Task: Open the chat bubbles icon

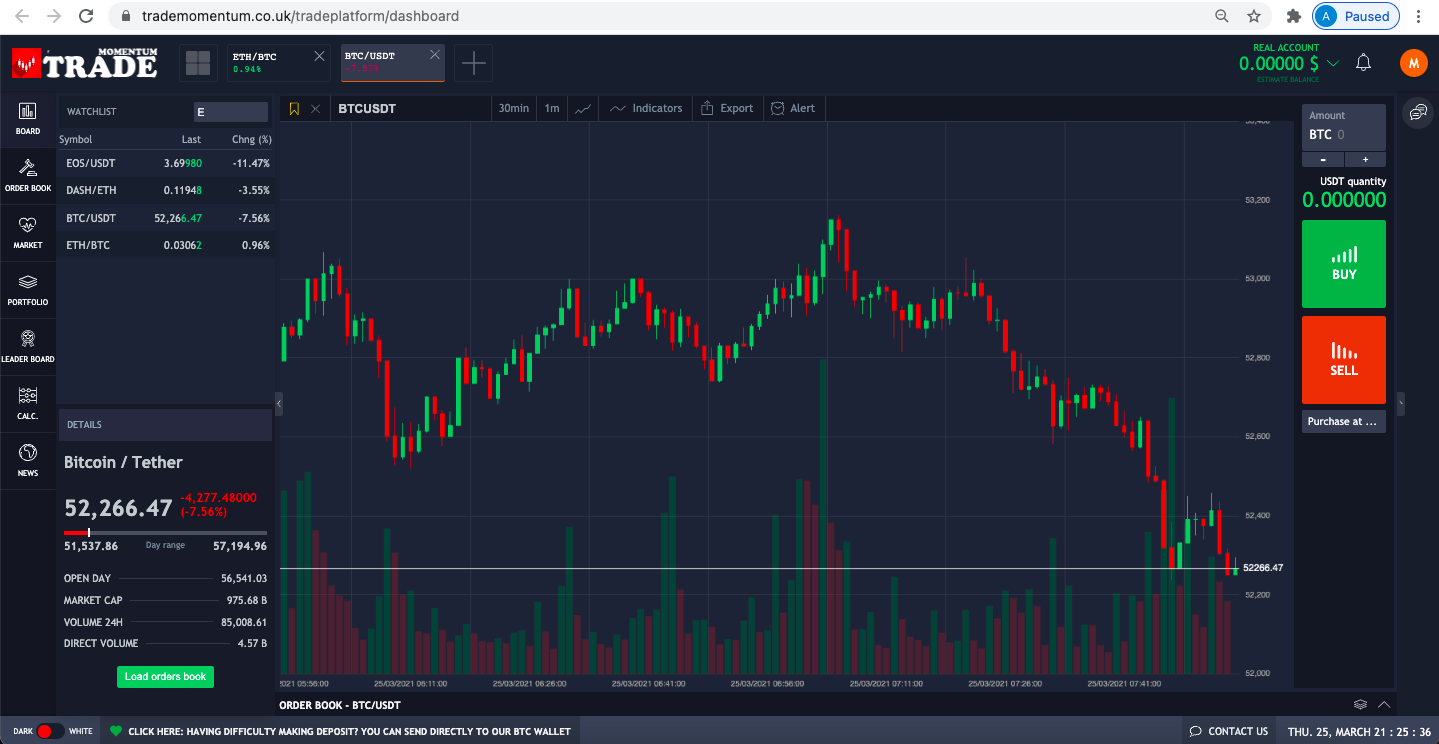Action: click(x=1417, y=112)
